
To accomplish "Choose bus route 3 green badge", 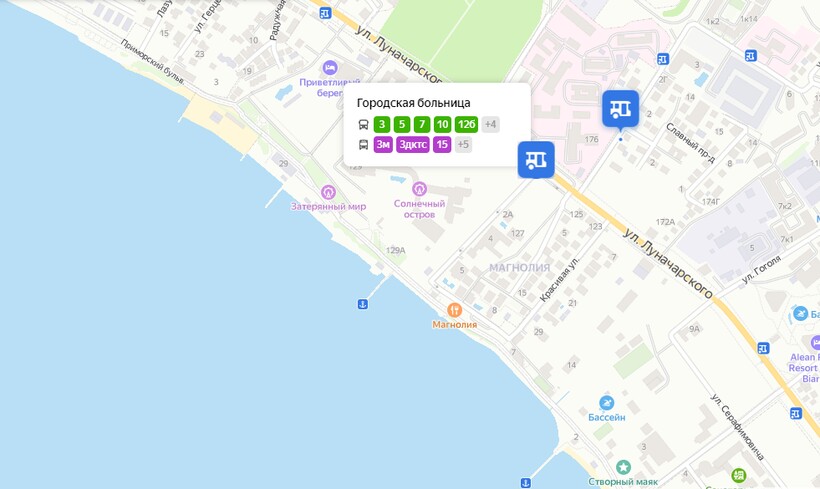I will (x=382, y=124).
